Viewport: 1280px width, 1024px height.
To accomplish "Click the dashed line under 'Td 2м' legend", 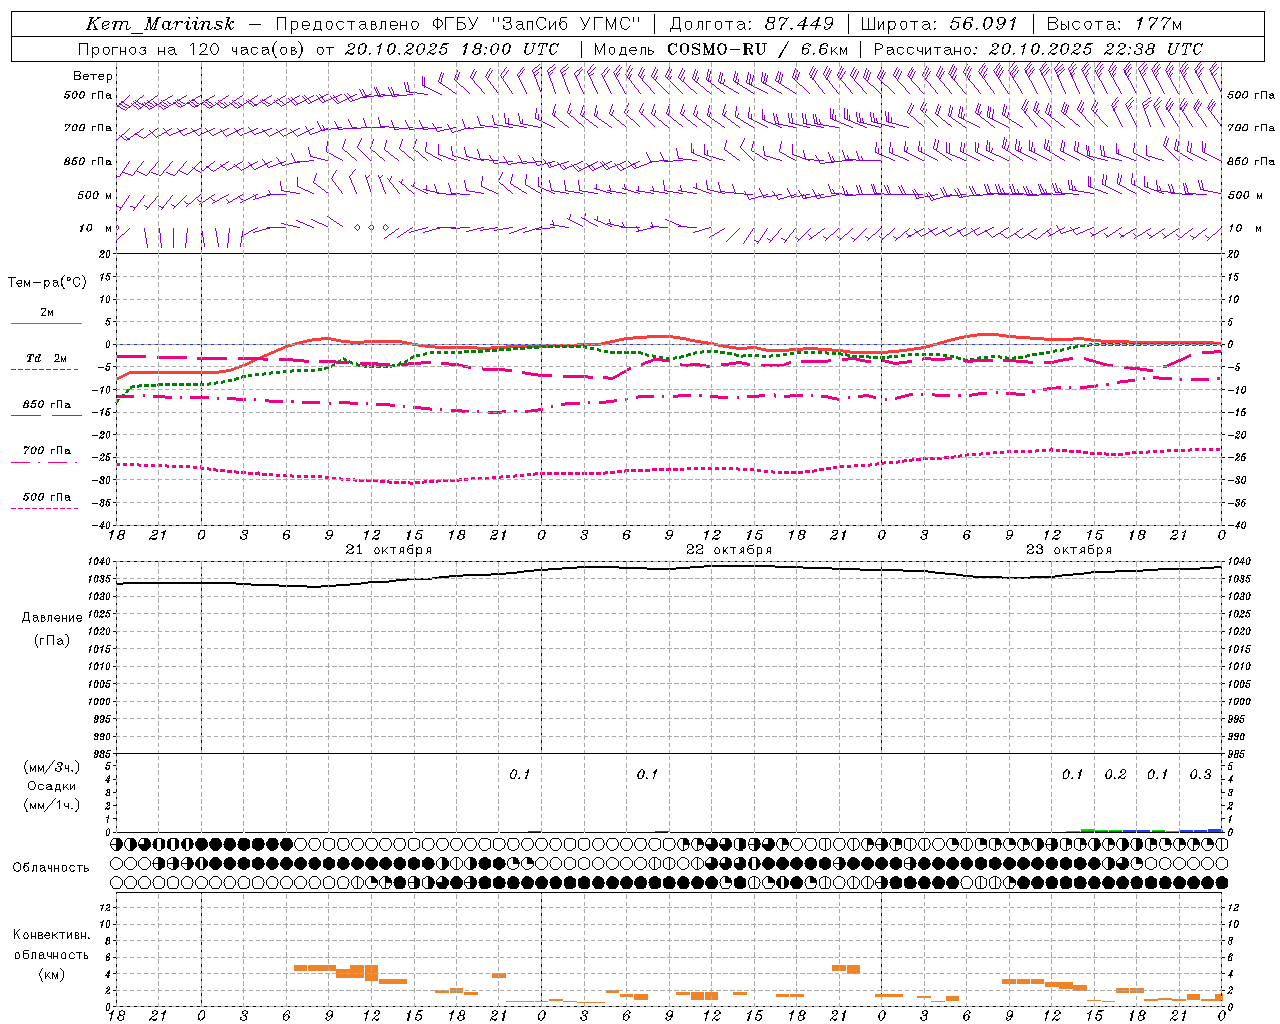I will pos(44,369).
